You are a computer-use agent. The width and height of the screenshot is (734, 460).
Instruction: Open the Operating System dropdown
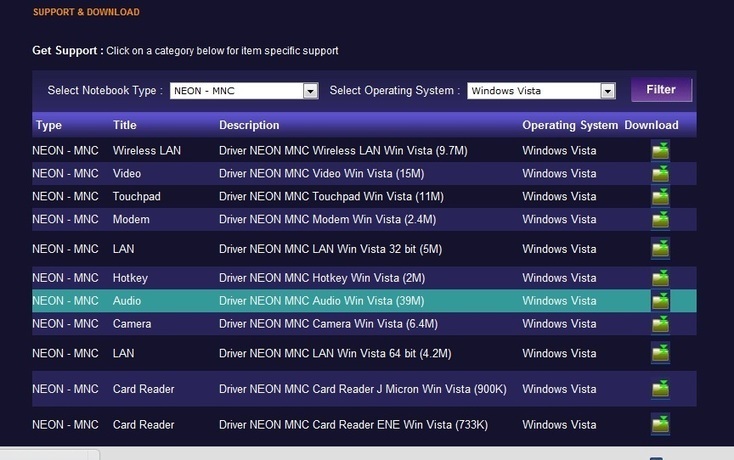541,91
